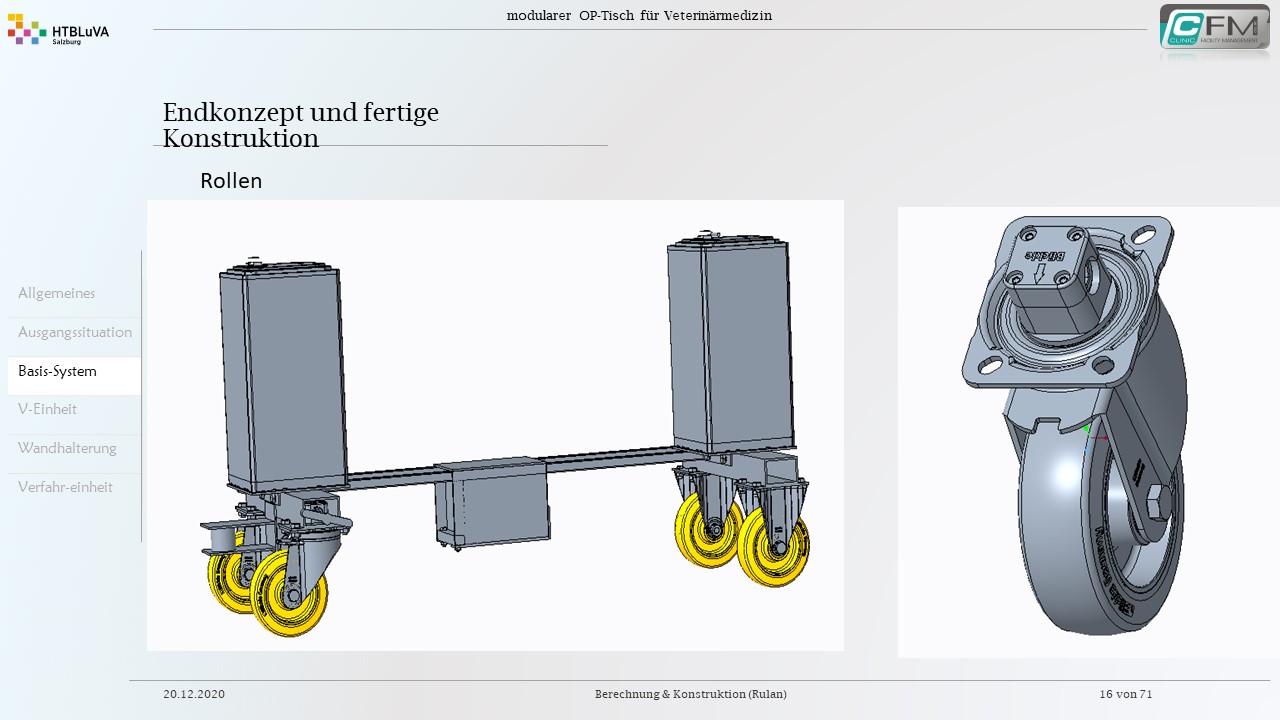Click the Endkonzept und fertige Konstruktion heading
Viewport: 1280px width, 720px height.
pos(301,125)
